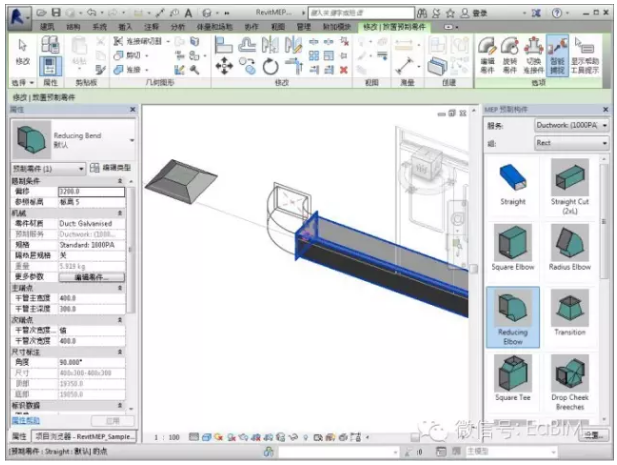Click the 登录 sign-in button

[x=474, y=13]
